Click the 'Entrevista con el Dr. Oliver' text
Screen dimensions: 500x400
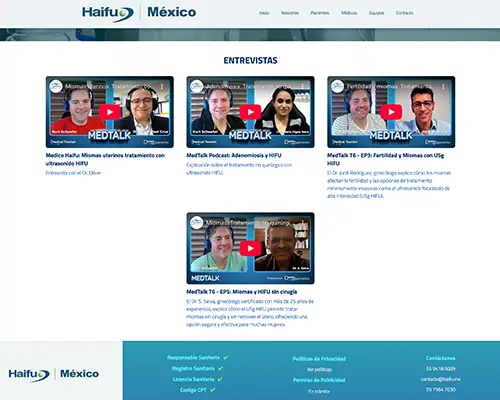[73, 173]
